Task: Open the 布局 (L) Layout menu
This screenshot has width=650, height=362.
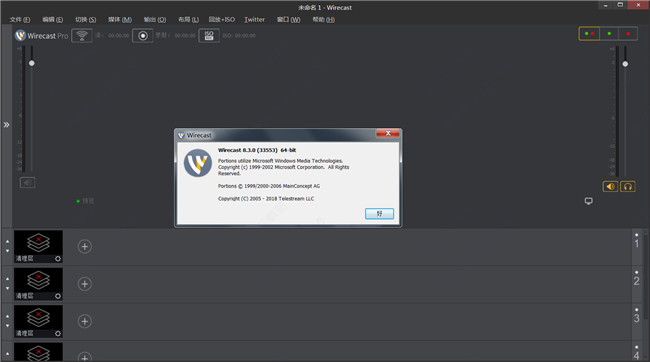Action: (x=188, y=19)
